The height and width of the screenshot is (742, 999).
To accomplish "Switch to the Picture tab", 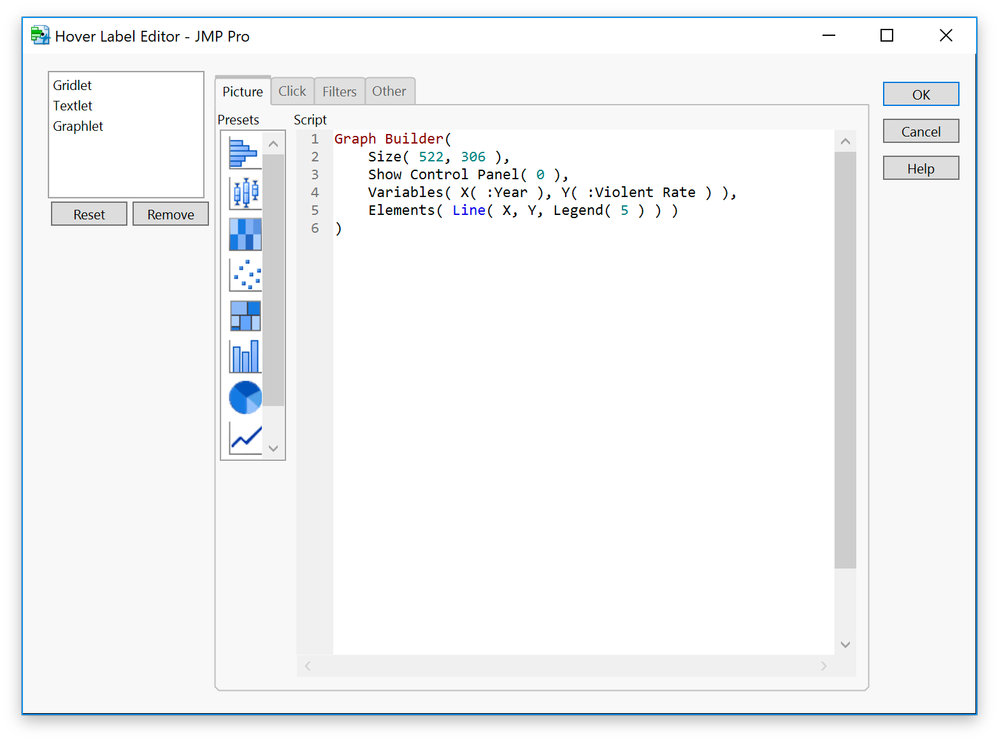I will (243, 91).
